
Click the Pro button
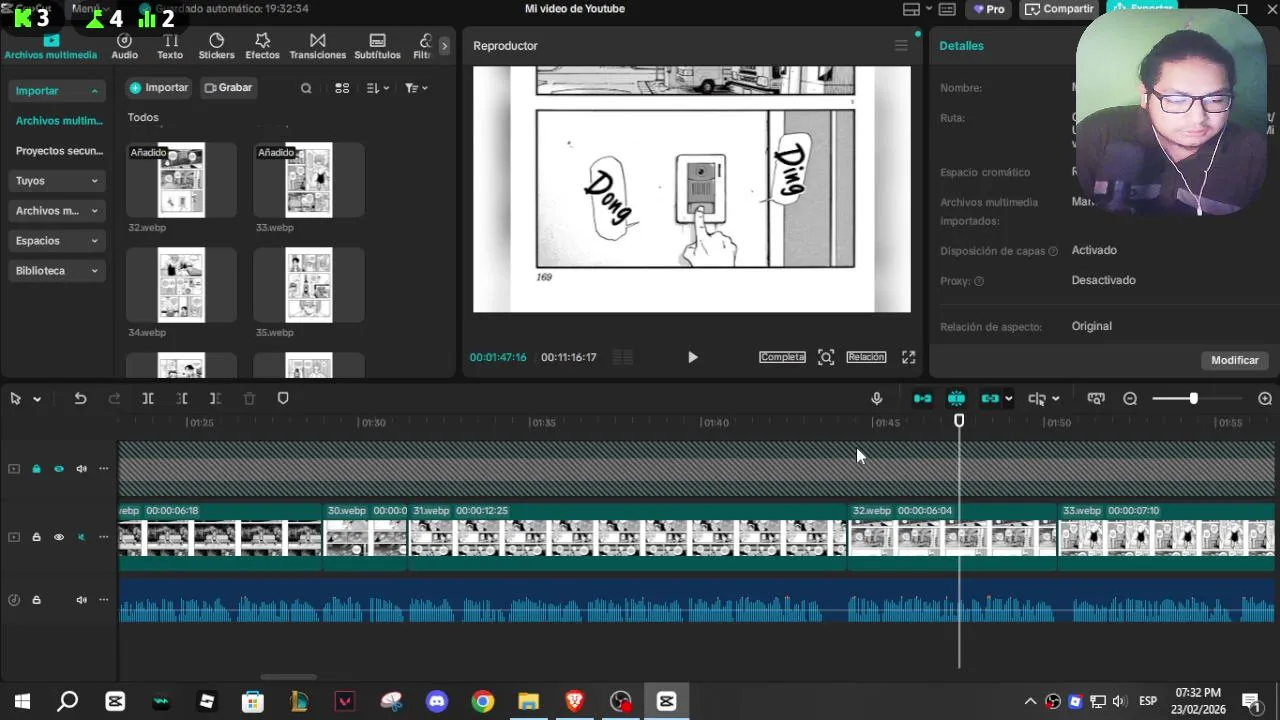989,9
